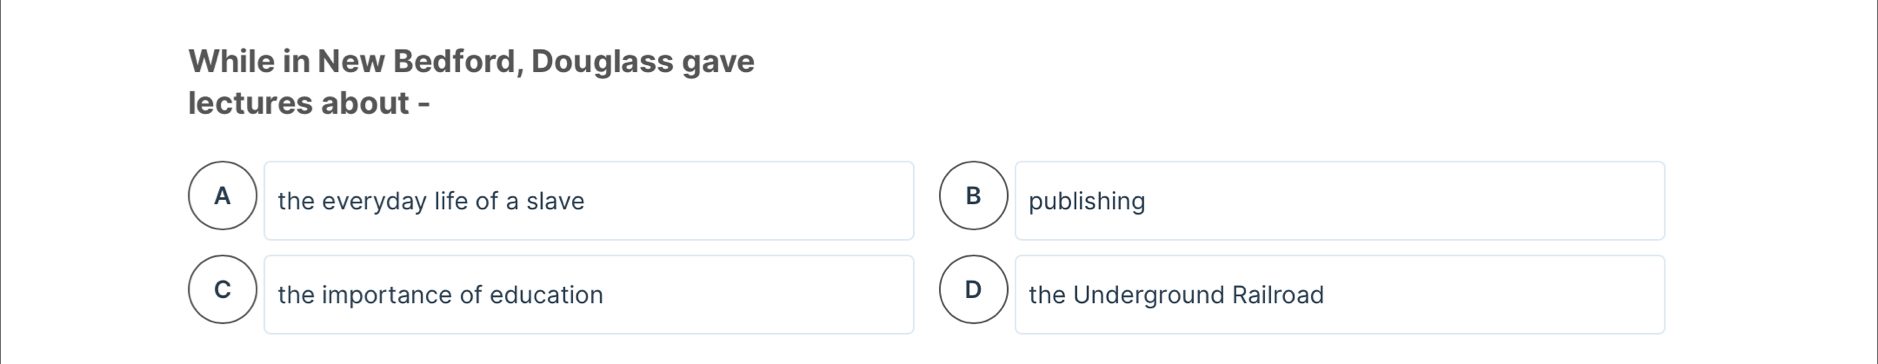Select 'the importance of education' answer box

point(589,295)
